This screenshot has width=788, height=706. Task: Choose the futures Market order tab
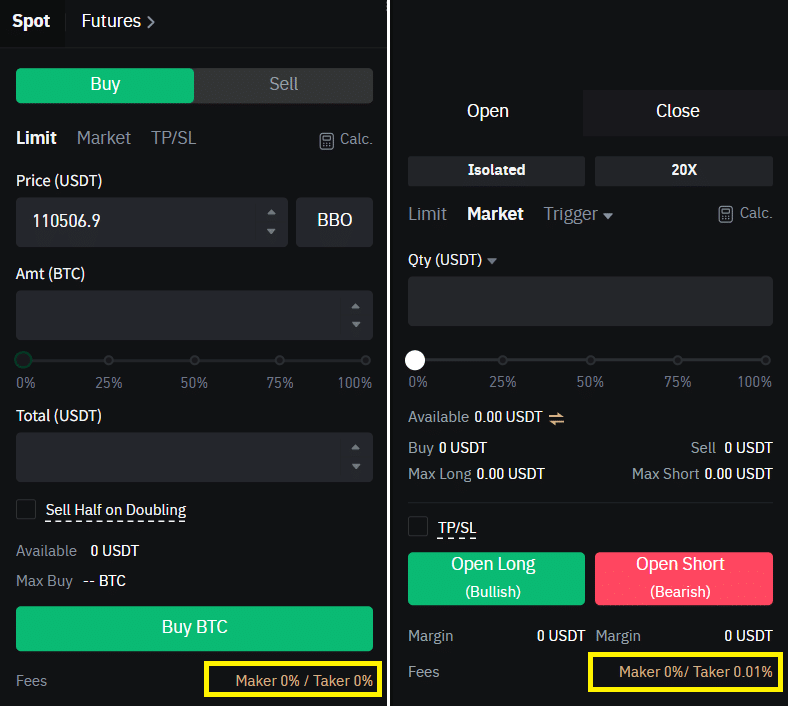pyautogui.click(x=496, y=215)
